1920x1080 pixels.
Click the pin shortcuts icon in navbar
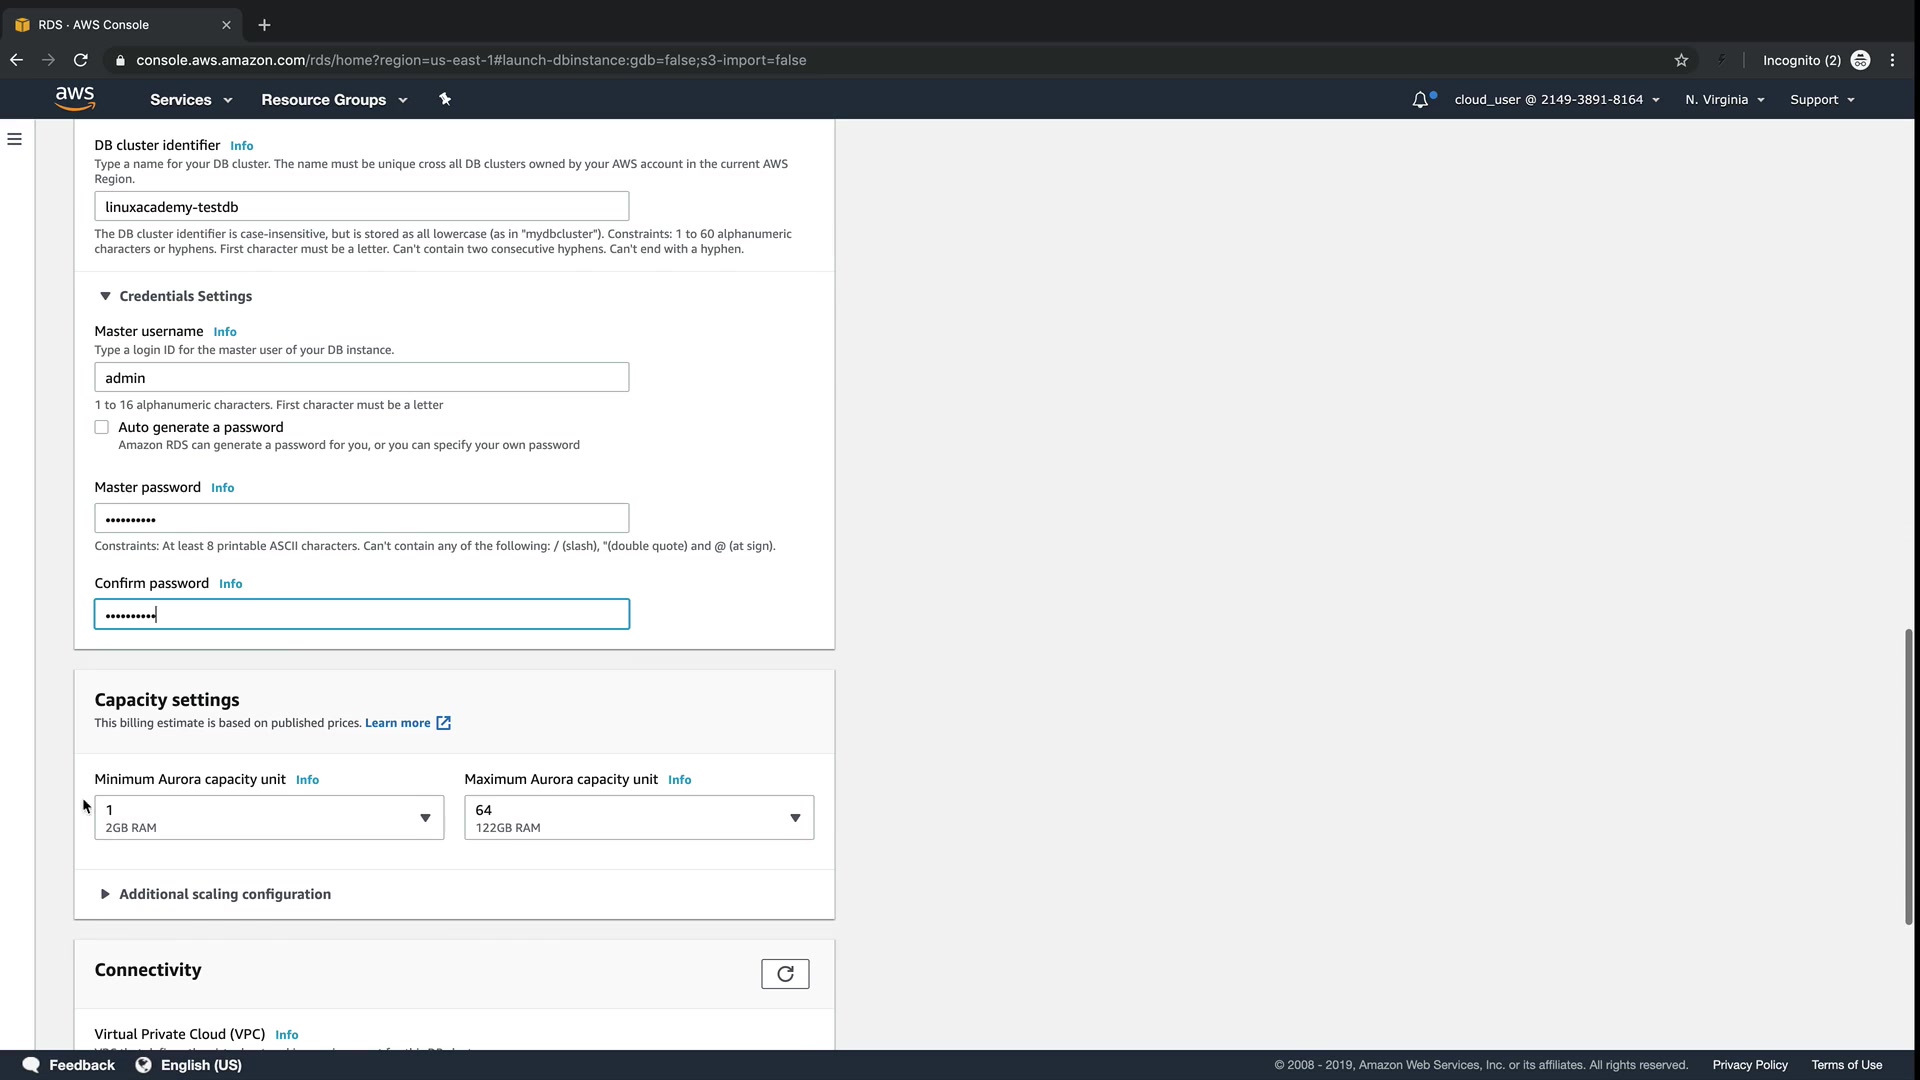click(x=445, y=99)
